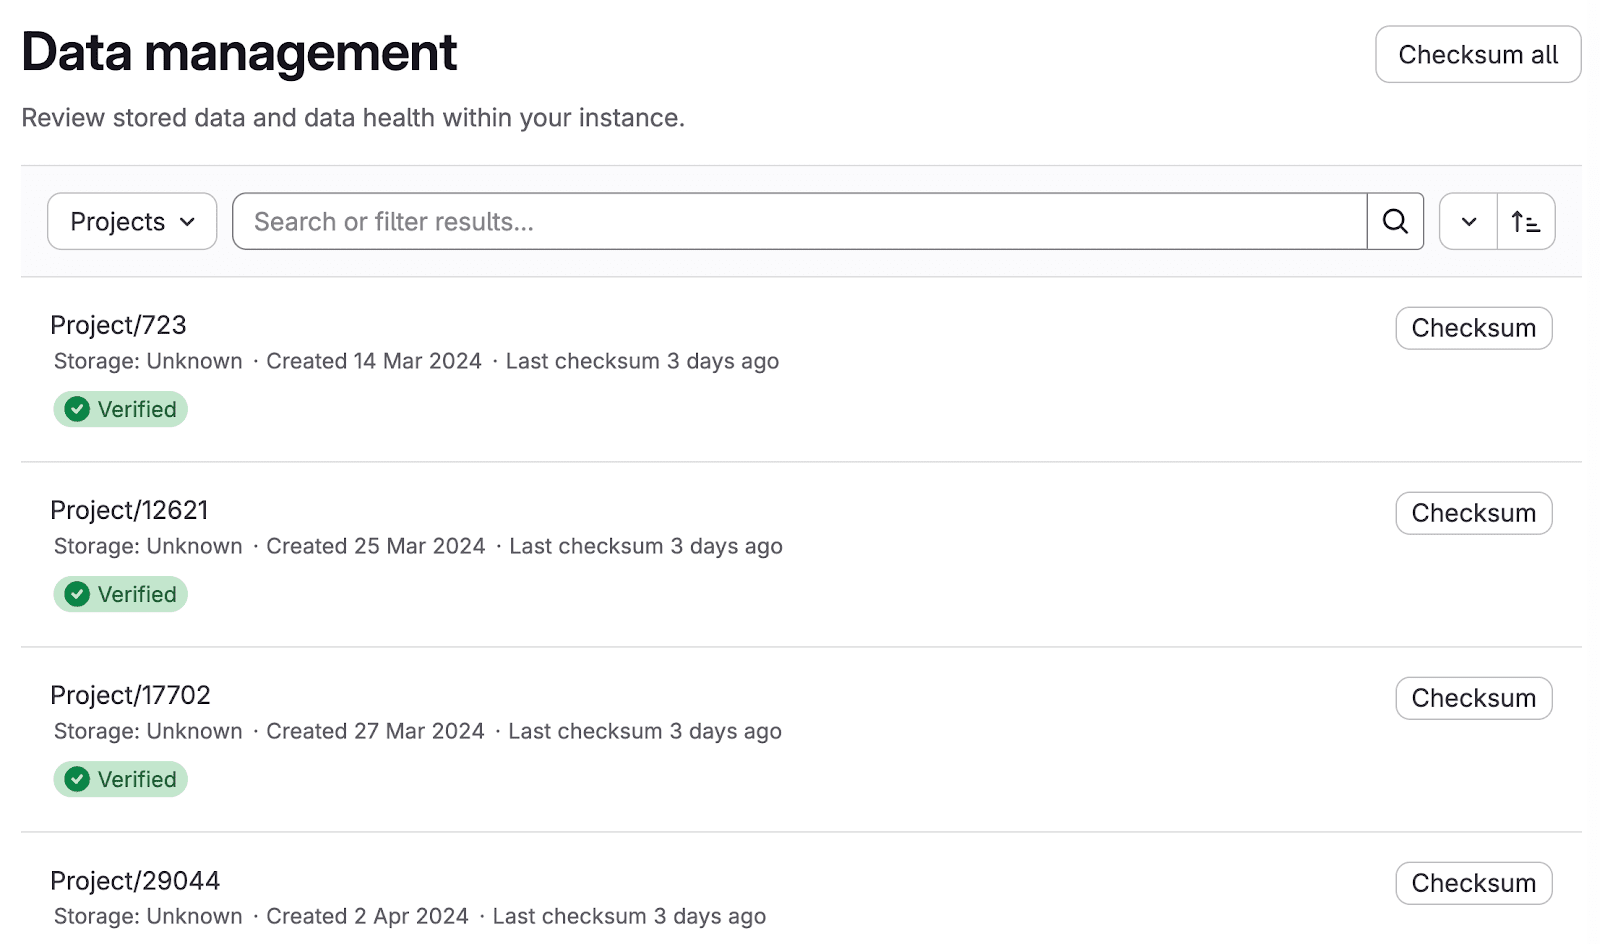The image size is (1600, 944).
Task: Open the Project/12621 entry title
Action: (x=129, y=510)
